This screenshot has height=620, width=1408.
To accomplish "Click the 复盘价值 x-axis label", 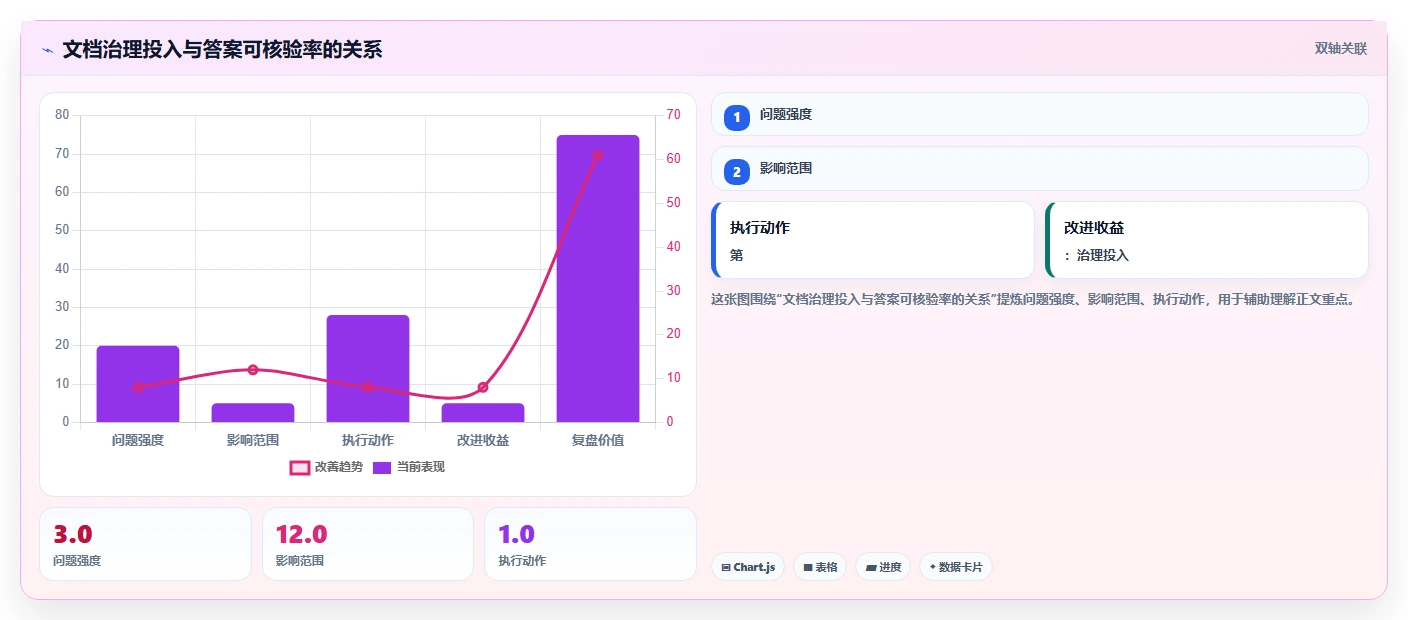I will [x=598, y=440].
